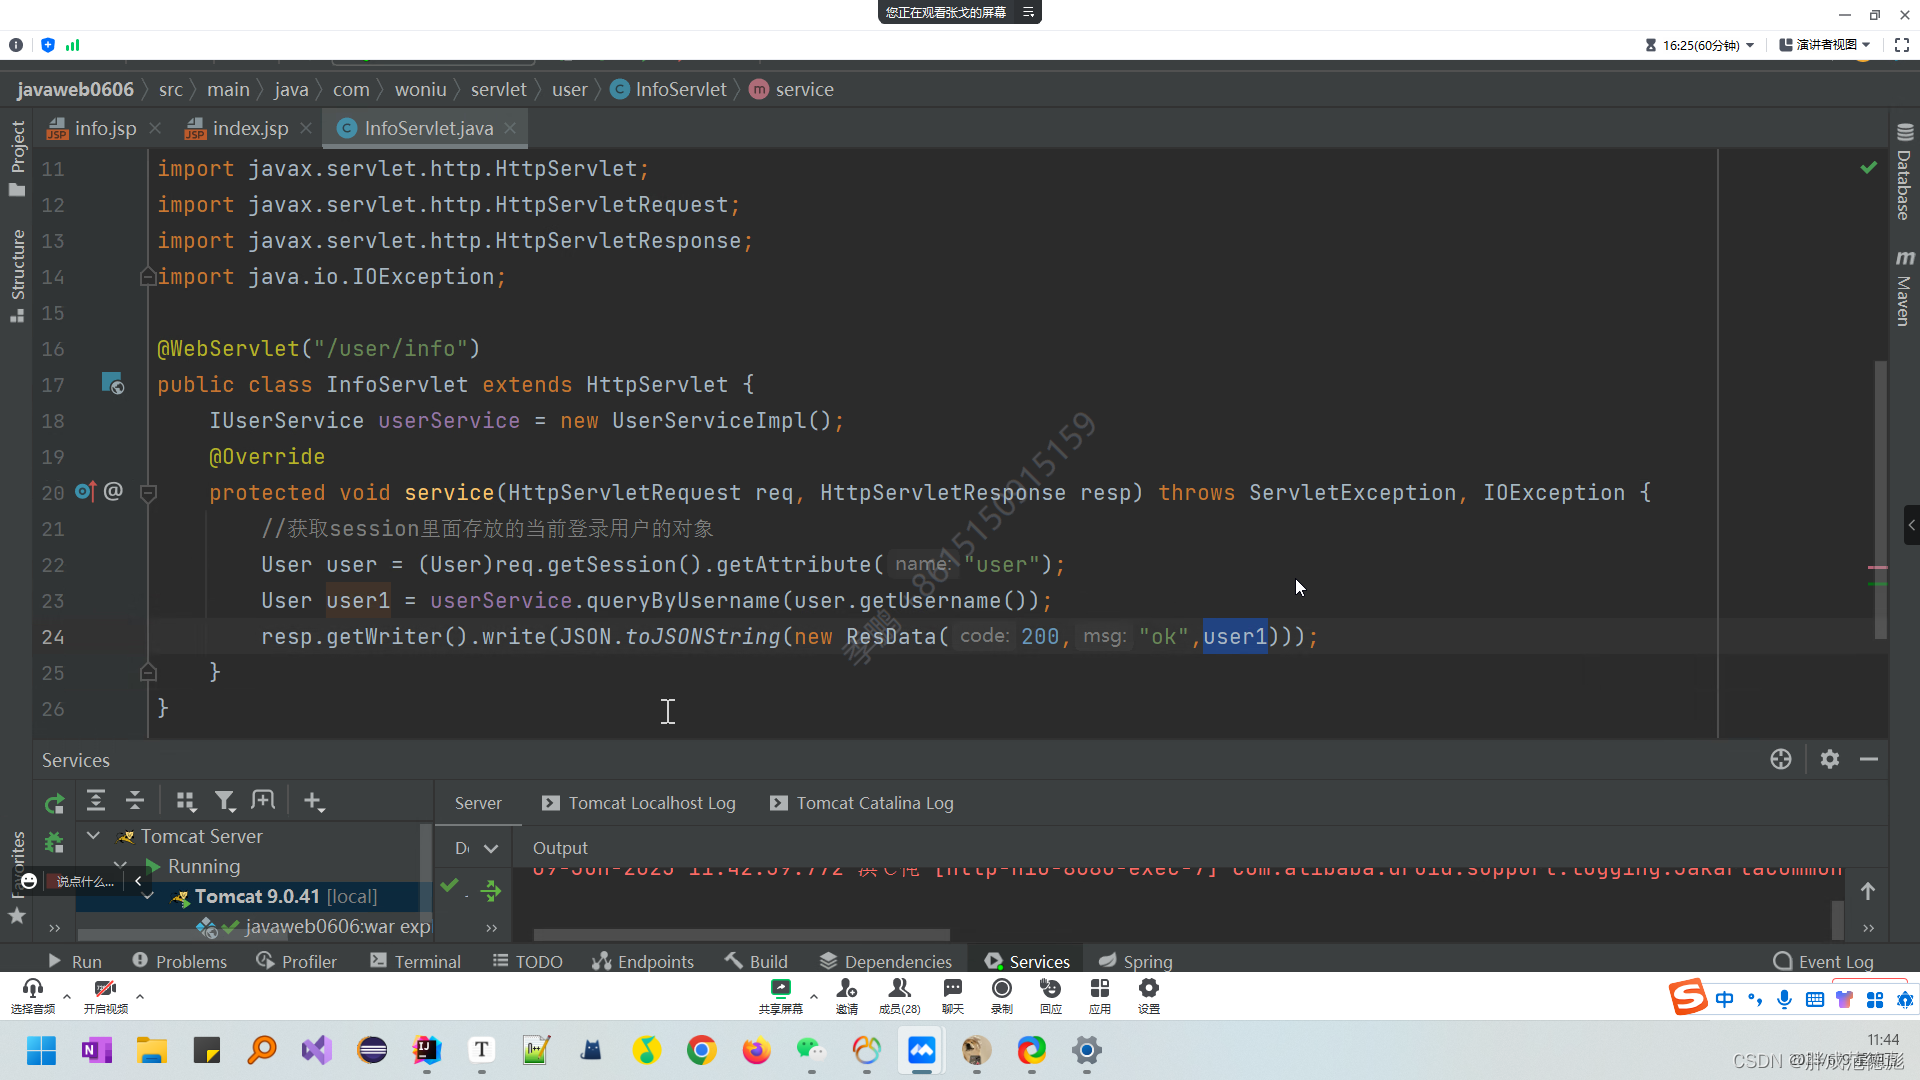Toggle the video camera in meeting toolbar
1920x1080 pixels.
[105, 989]
